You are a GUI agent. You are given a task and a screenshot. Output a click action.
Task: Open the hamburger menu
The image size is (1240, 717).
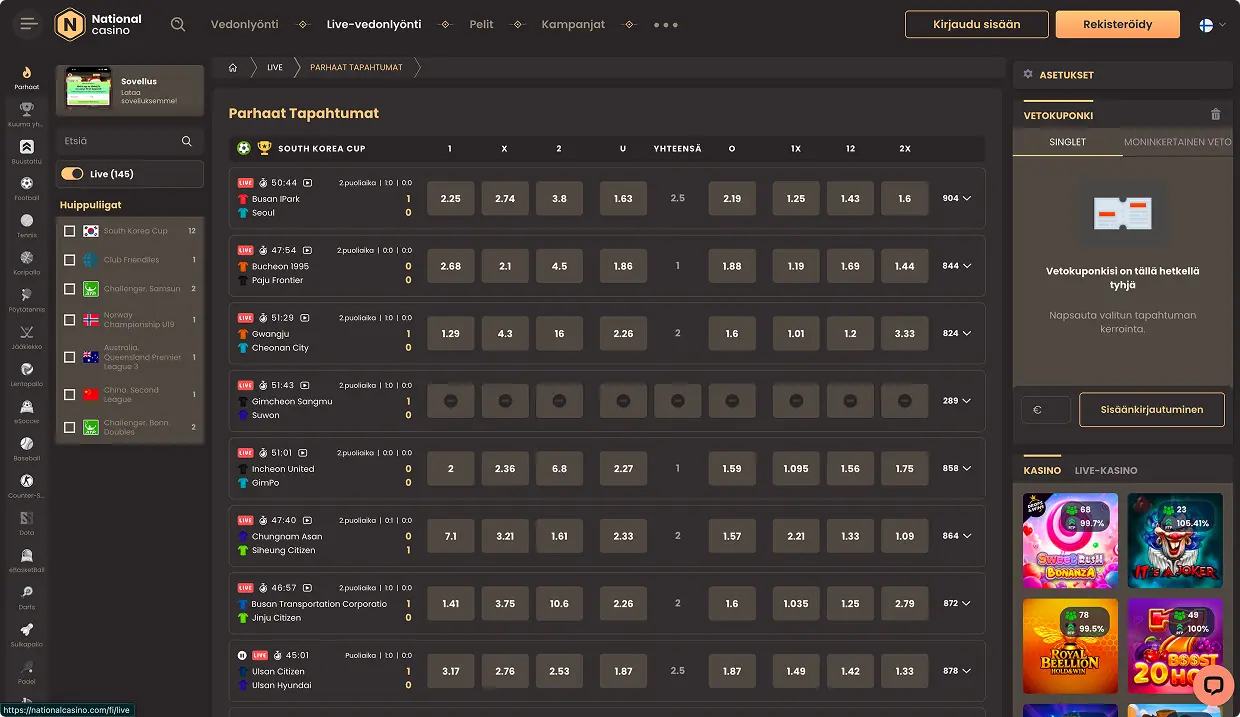pyautogui.click(x=28, y=24)
